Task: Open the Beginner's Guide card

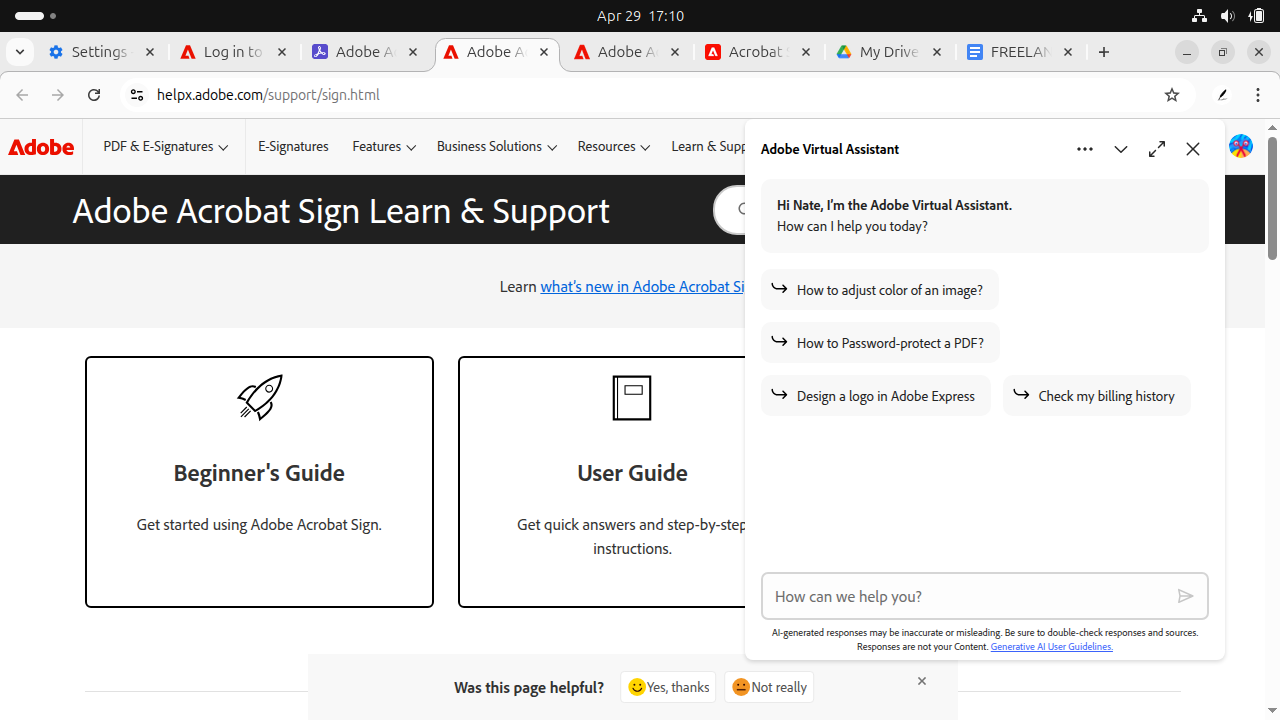Action: 259,482
